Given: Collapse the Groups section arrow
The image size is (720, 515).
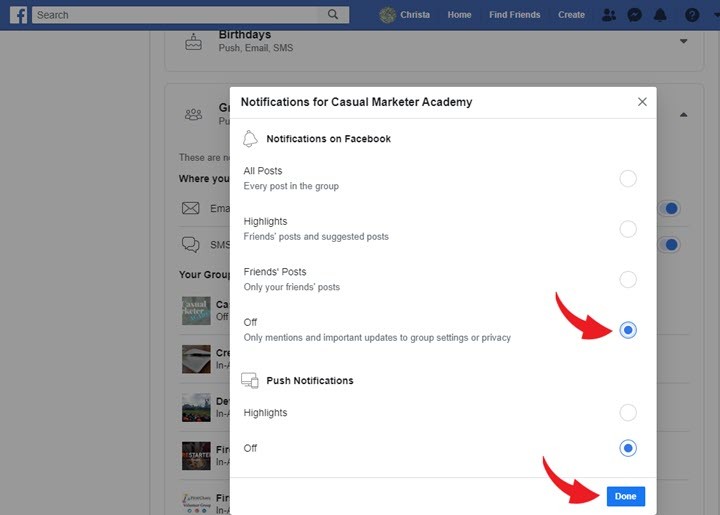Looking at the screenshot, I should pos(683,115).
